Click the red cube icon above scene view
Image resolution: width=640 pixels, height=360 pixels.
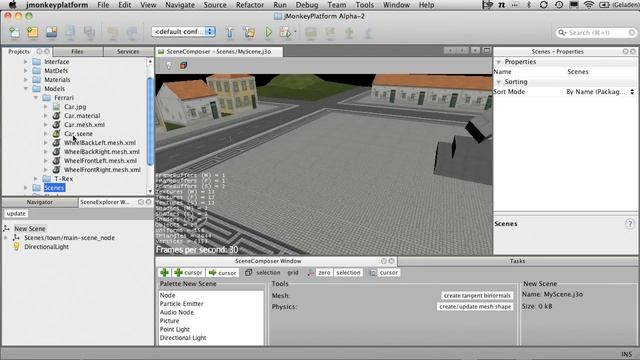(183, 65)
